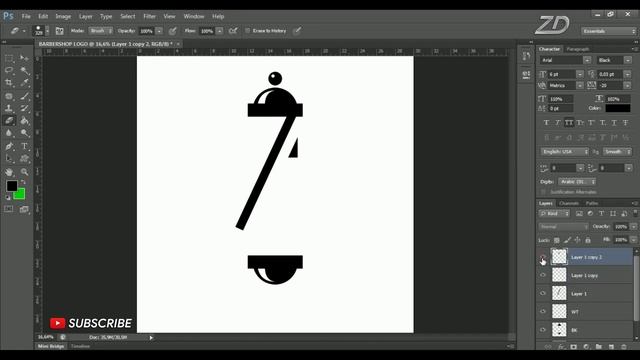Select the Crop tool
The image size is (640, 360).
[x=9, y=83]
